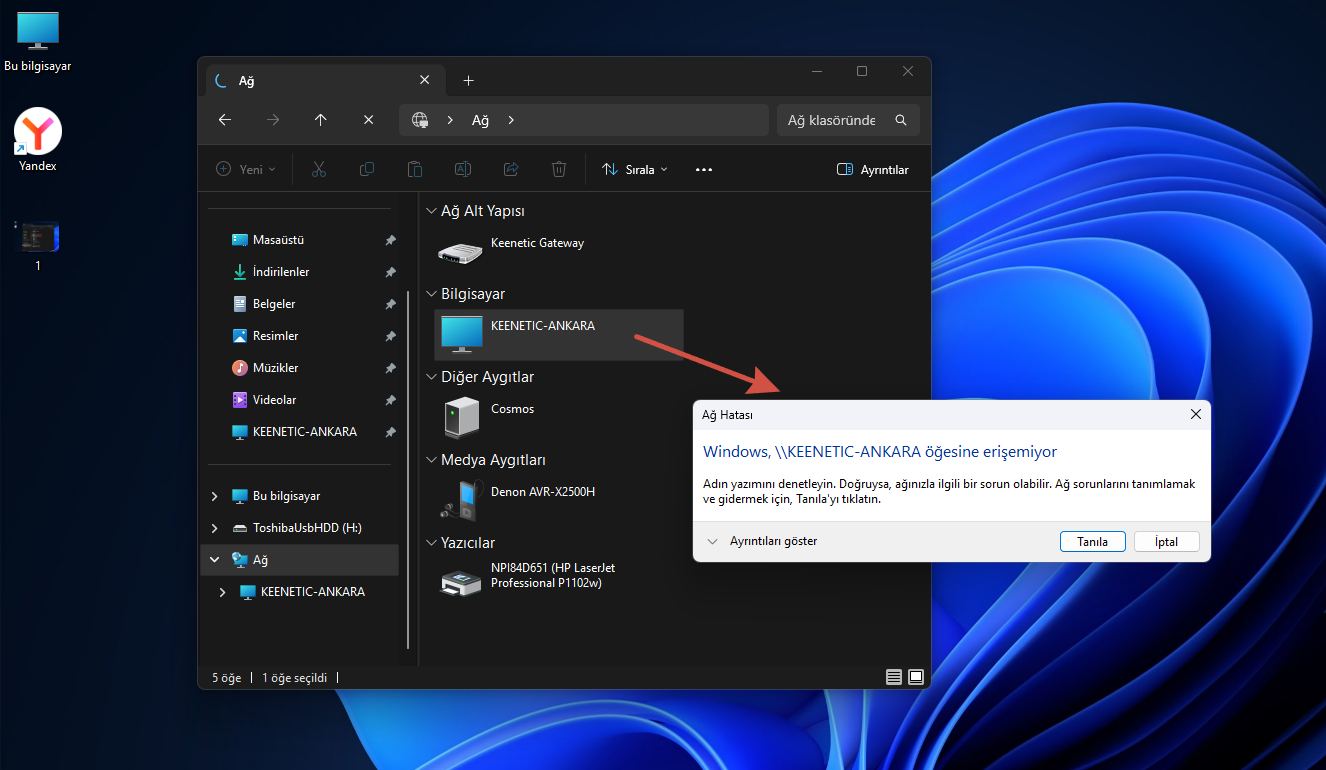Screen dimensions: 1326x770
Task: Add a new tab with plus
Action: pos(468,81)
